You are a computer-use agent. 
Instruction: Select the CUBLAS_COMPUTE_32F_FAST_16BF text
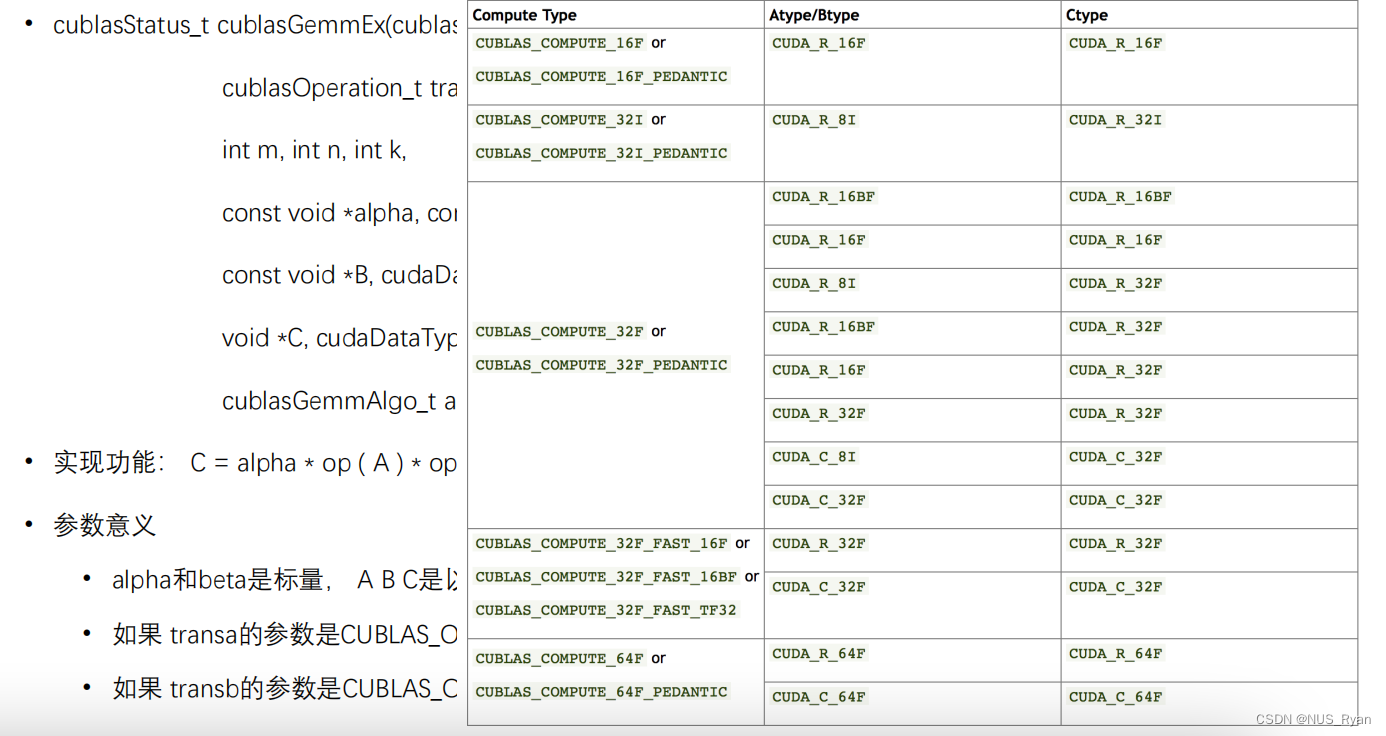[606, 577]
